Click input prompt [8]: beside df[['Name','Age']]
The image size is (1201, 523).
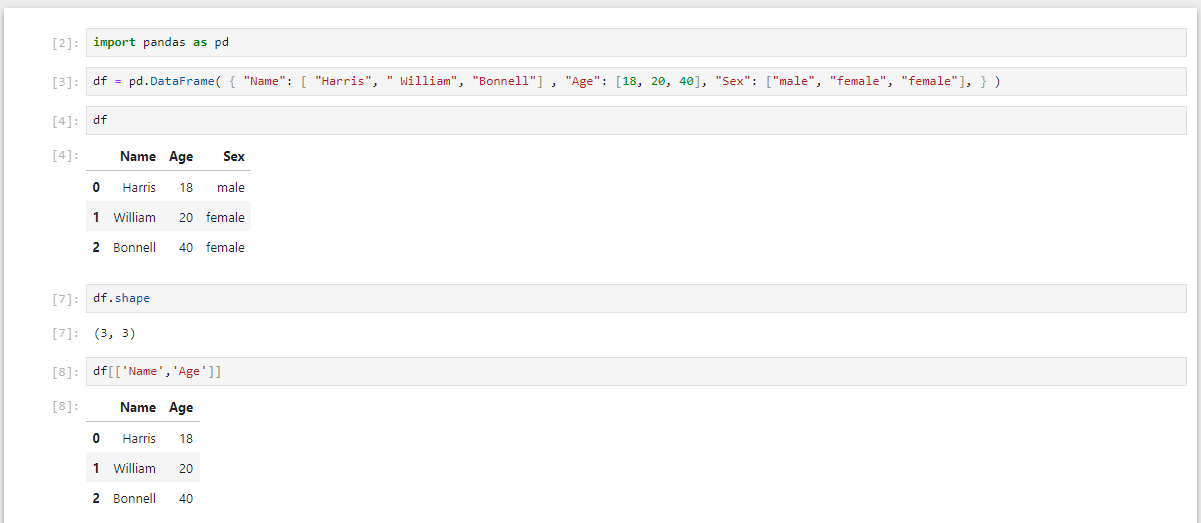click(x=65, y=372)
